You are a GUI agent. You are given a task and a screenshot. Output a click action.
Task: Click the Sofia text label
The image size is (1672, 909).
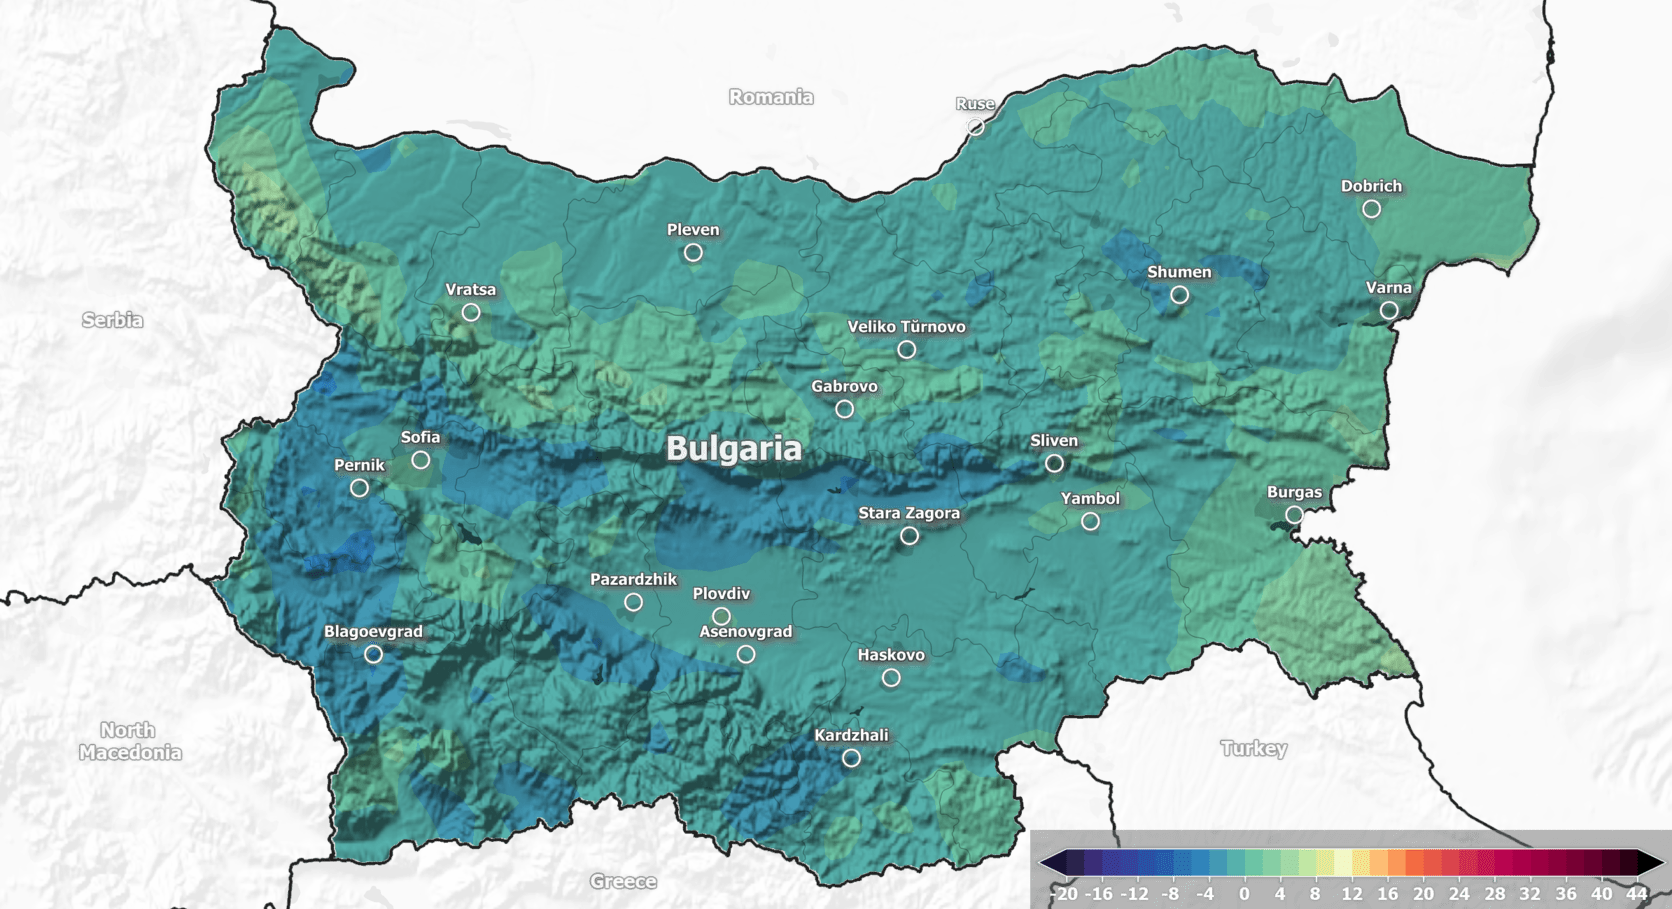click(420, 437)
